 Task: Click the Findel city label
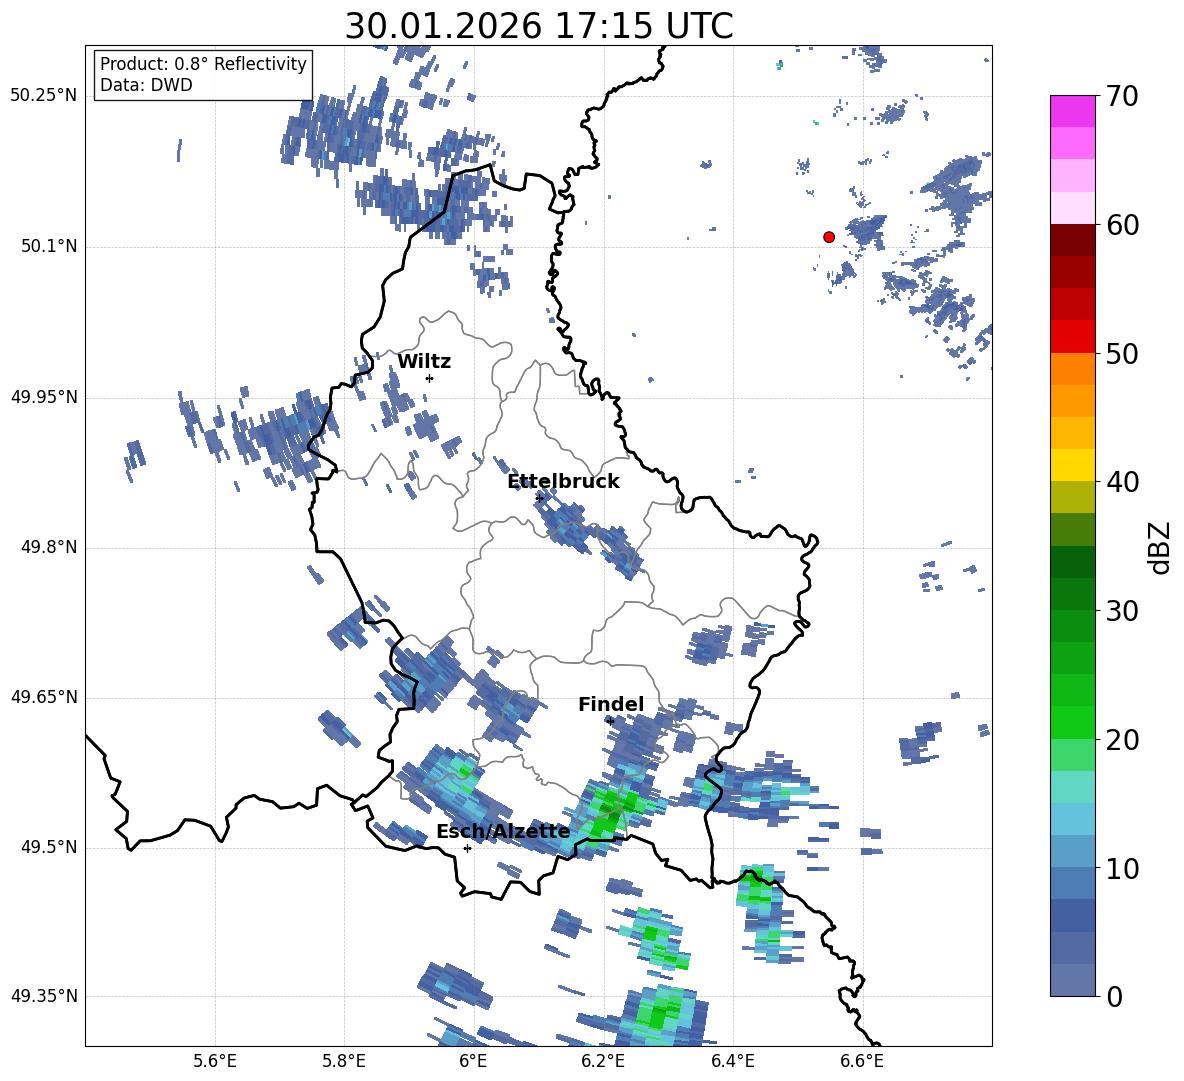(611, 704)
